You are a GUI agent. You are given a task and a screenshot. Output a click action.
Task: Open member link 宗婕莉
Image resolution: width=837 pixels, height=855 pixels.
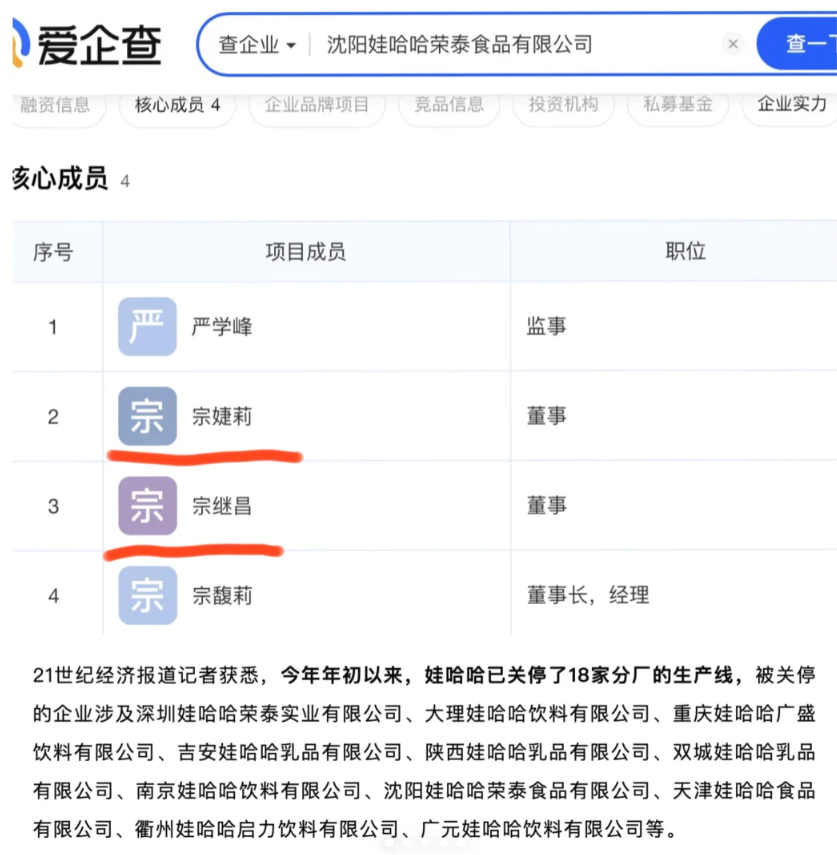tap(222, 417)
